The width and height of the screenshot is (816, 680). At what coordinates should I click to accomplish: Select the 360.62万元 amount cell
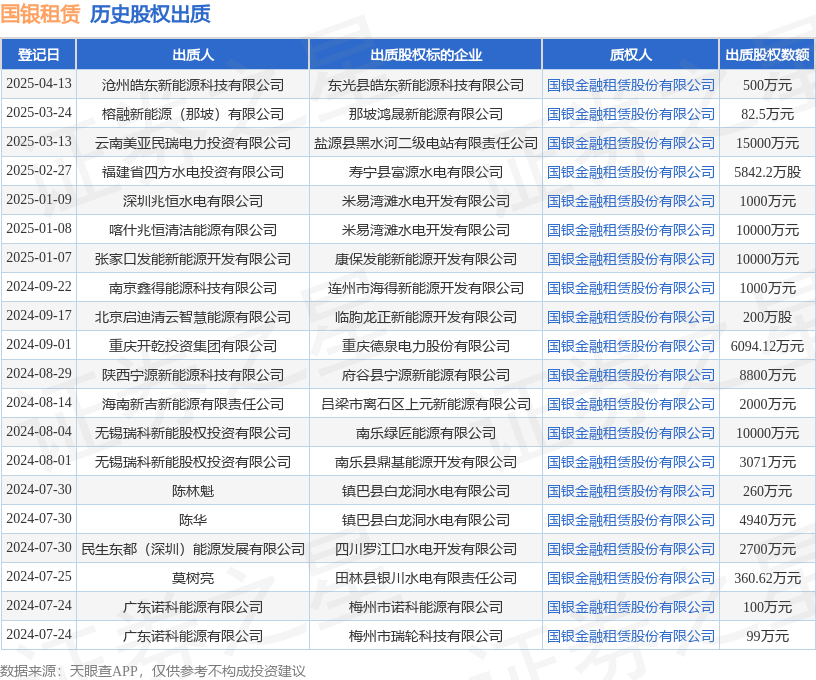click(x=767, y=578)
